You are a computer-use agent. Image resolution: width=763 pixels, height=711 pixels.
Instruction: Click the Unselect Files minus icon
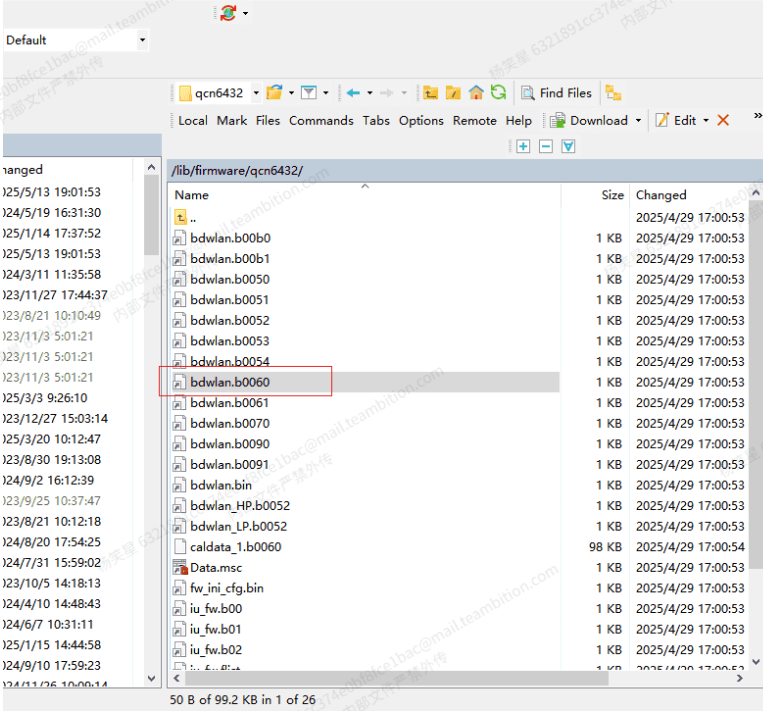click(x=545, y=146)
